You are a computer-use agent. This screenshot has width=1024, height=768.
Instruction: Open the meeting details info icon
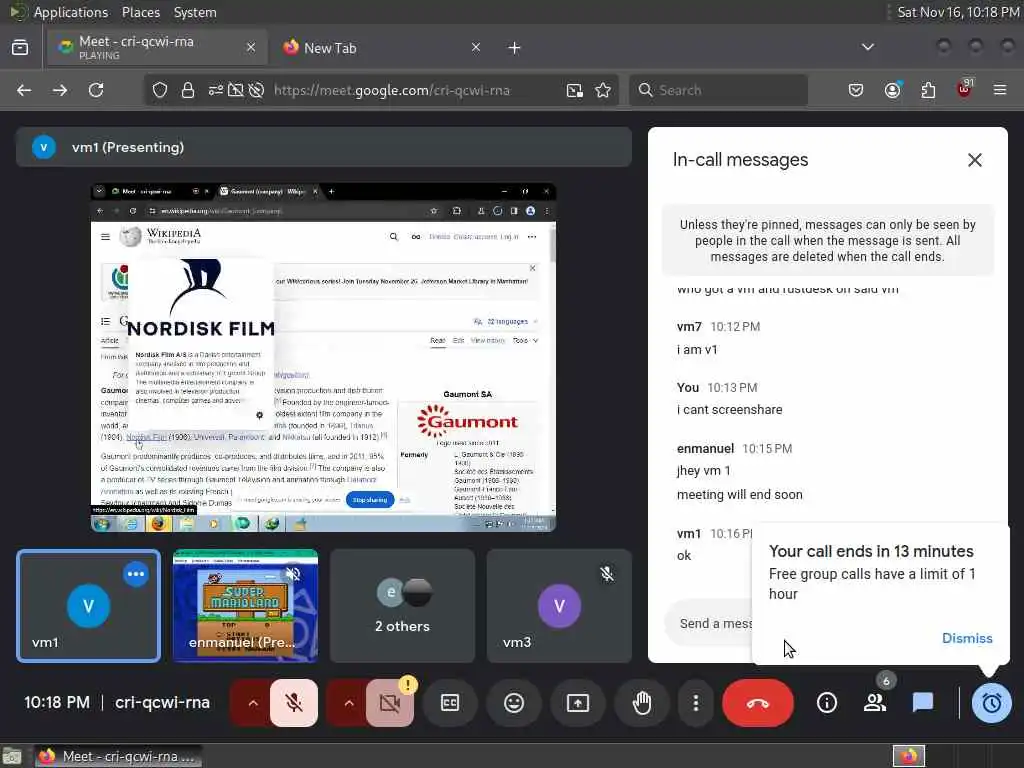pyautogui.click(x=827, y=703)
